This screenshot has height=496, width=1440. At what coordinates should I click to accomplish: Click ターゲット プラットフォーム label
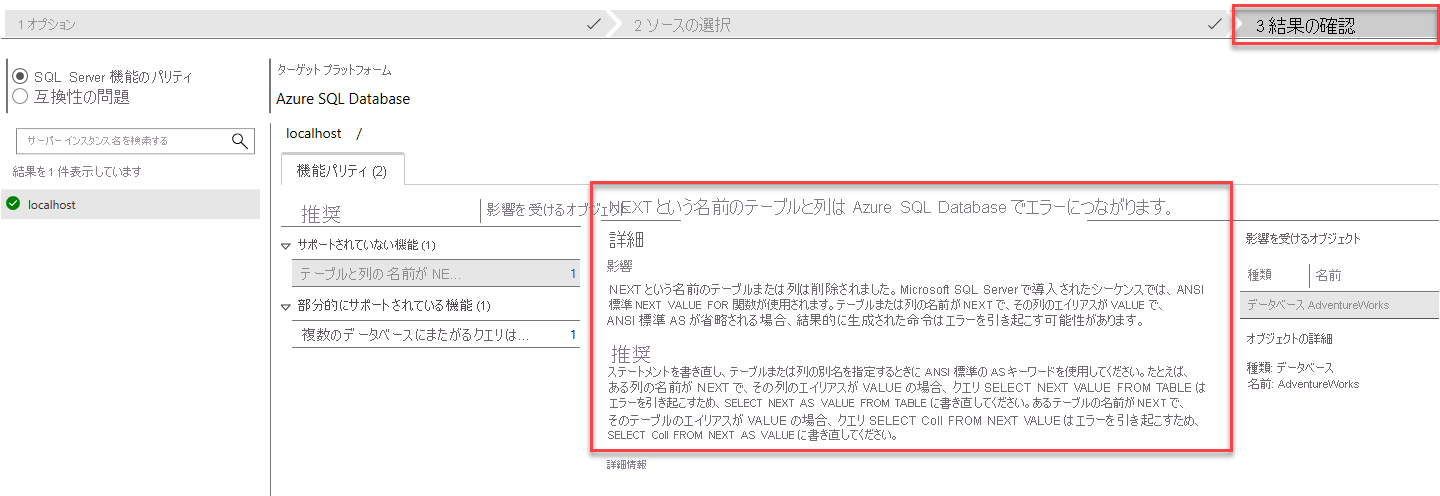tap(334, 71)
